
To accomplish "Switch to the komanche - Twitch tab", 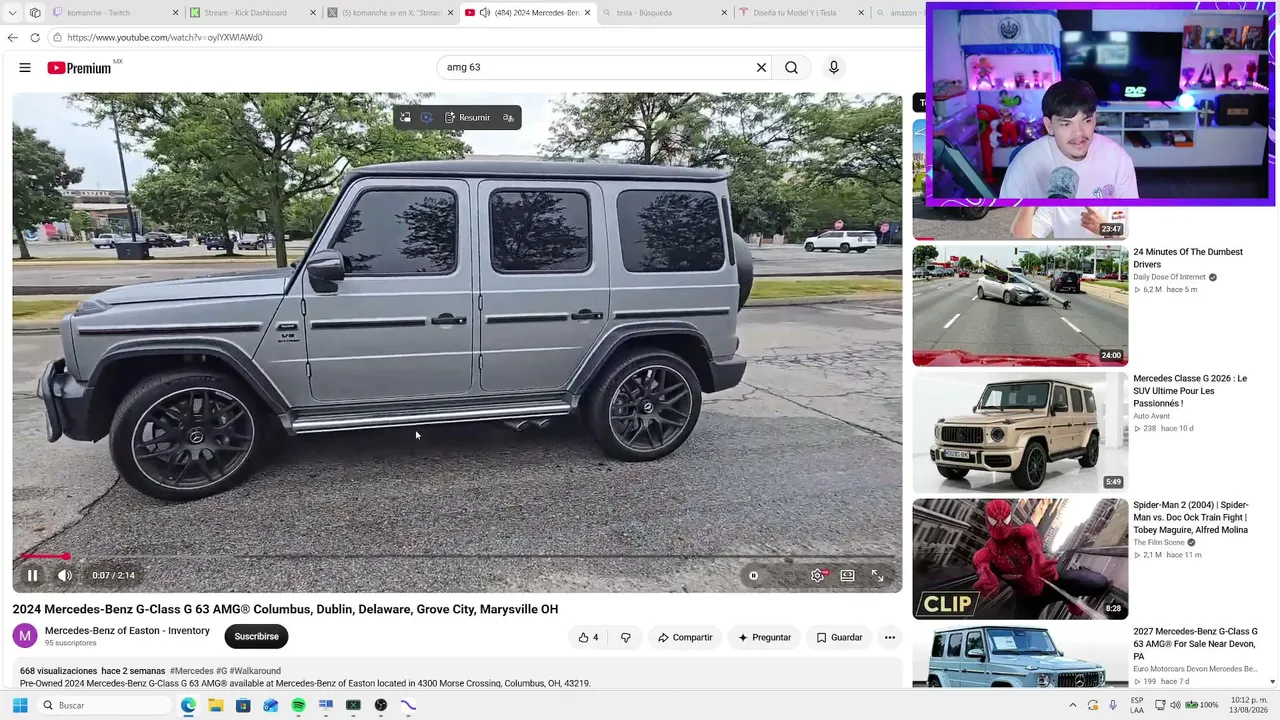I will 115,13.
